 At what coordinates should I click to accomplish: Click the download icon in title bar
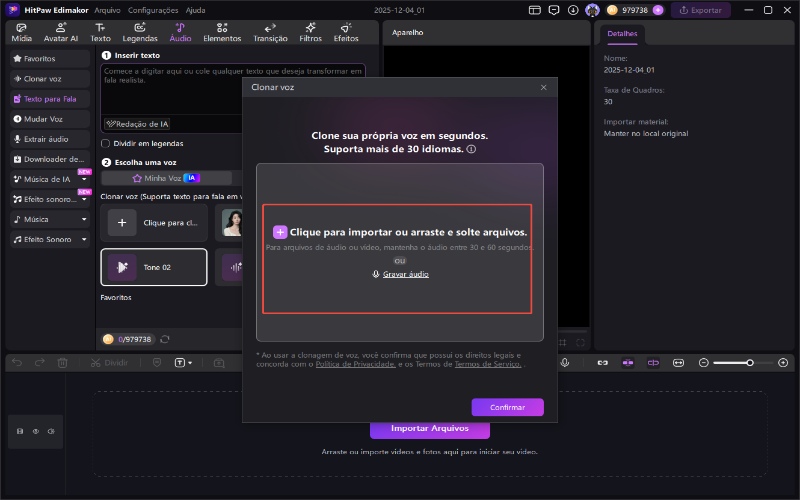572,9
